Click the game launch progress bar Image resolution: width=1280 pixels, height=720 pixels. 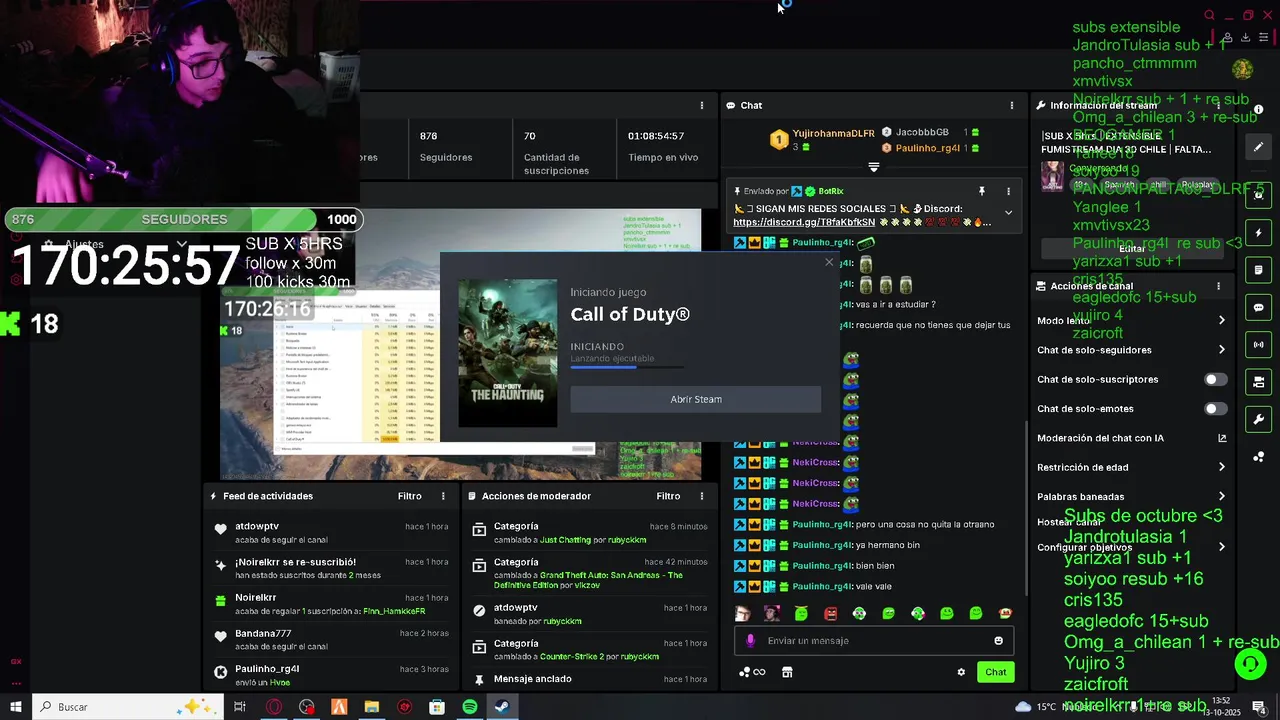[x=627, y=367]
